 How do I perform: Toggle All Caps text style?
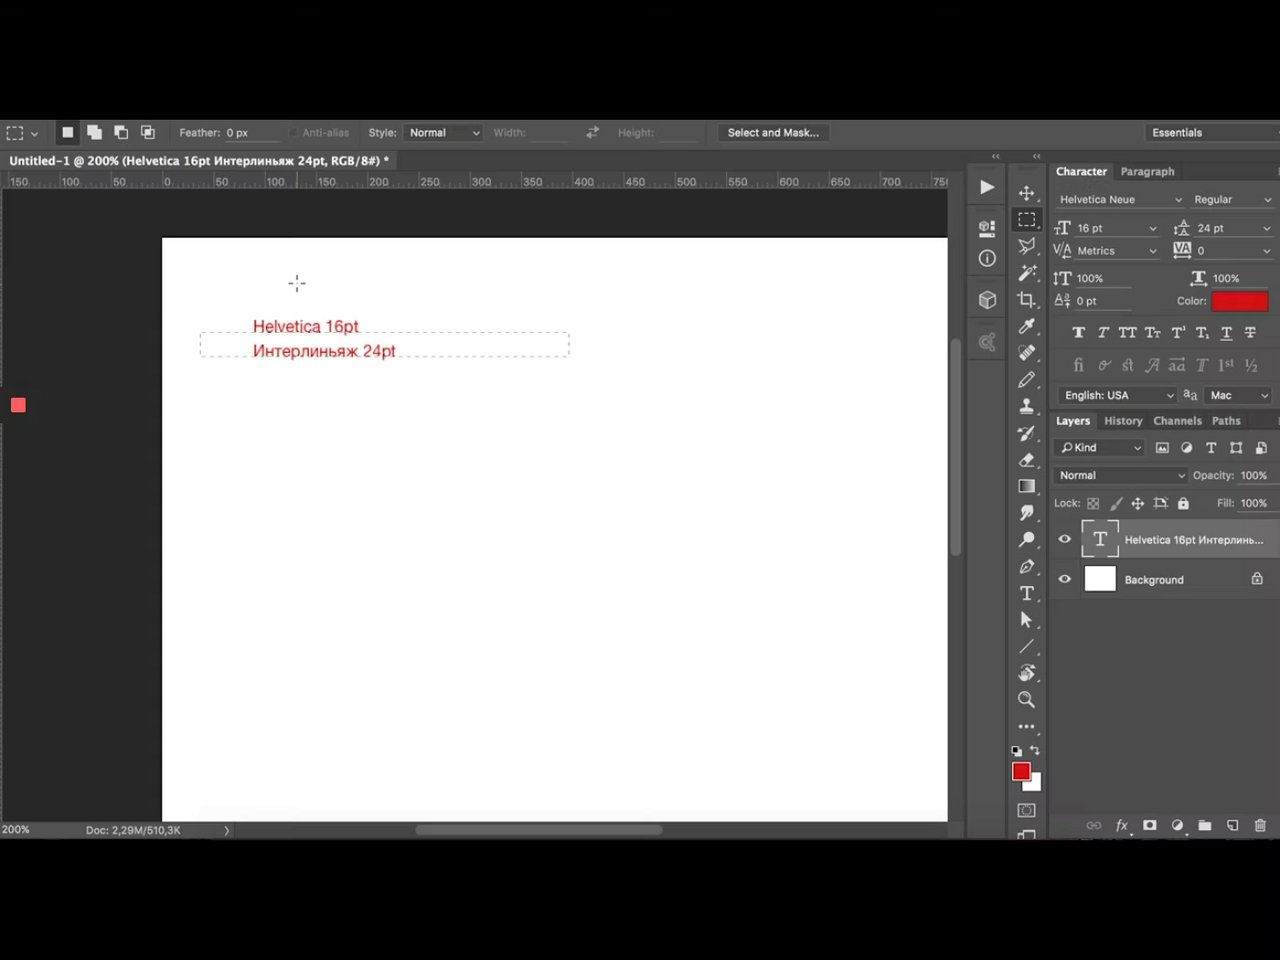pyautogui.click(x=1127, y=332)
